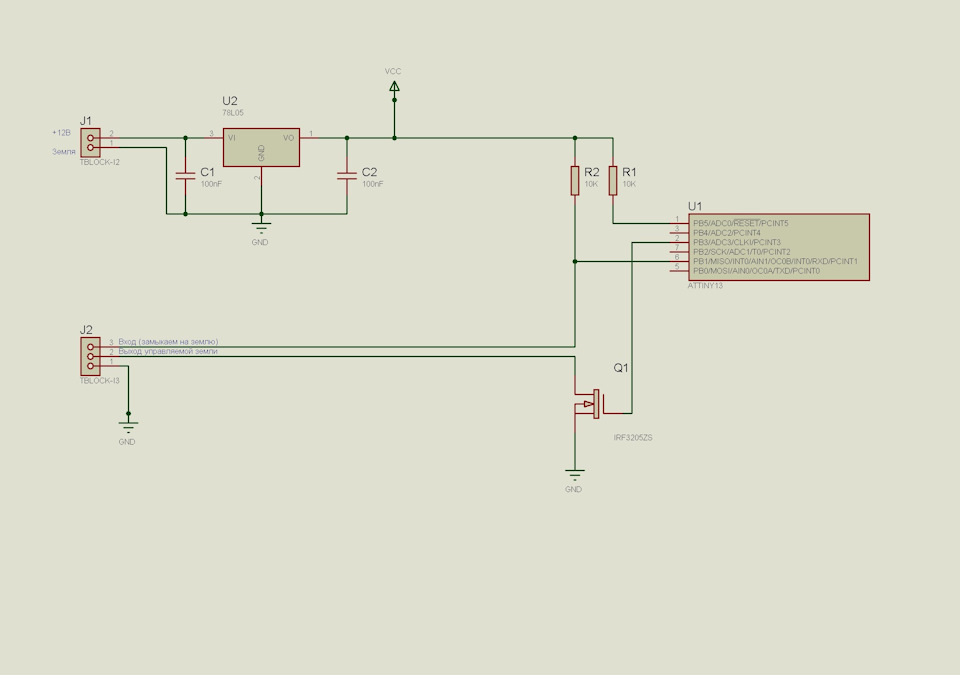The width and height of the screenshot is (960, 675).
Task: Click the 'Выход управляемой земли' label
Action: (x=168, y=352)
